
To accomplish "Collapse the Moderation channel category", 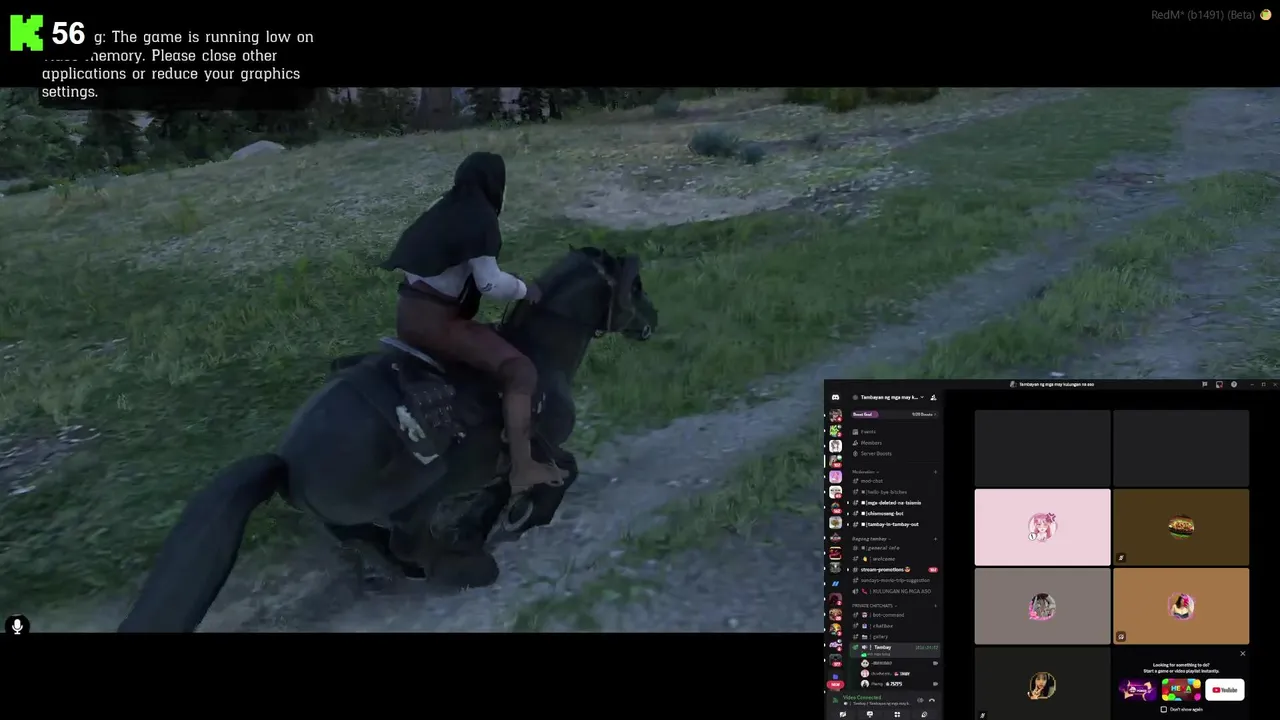I will click(x=865, y=472).
